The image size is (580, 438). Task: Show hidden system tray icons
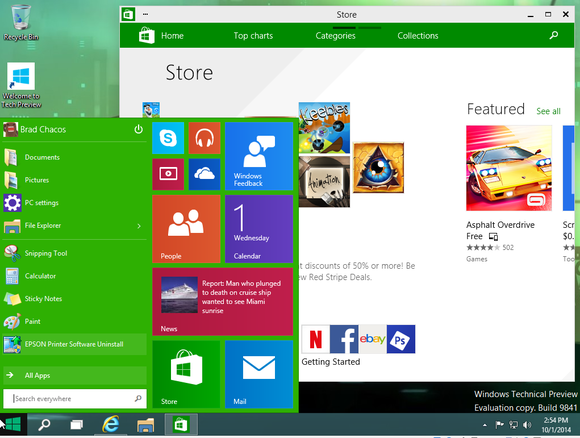[x=485, y=425]
